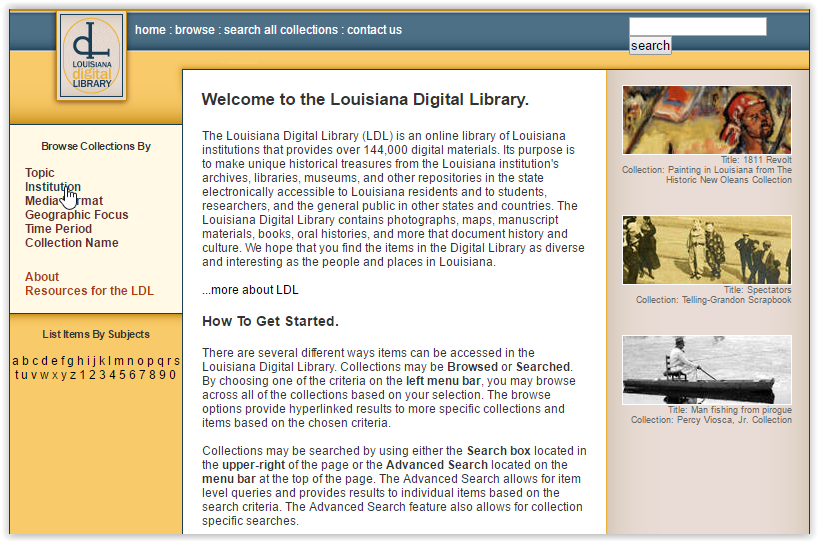List subjects starting with letter d
Image resolution: width=818 pixels, height=542 pixels.
tap(44, 361)
